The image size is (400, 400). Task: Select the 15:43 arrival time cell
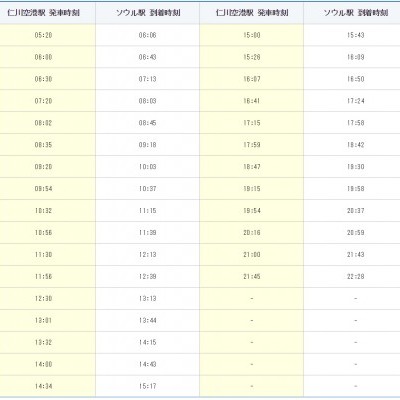pyautogui.click(x=355, y=35)
